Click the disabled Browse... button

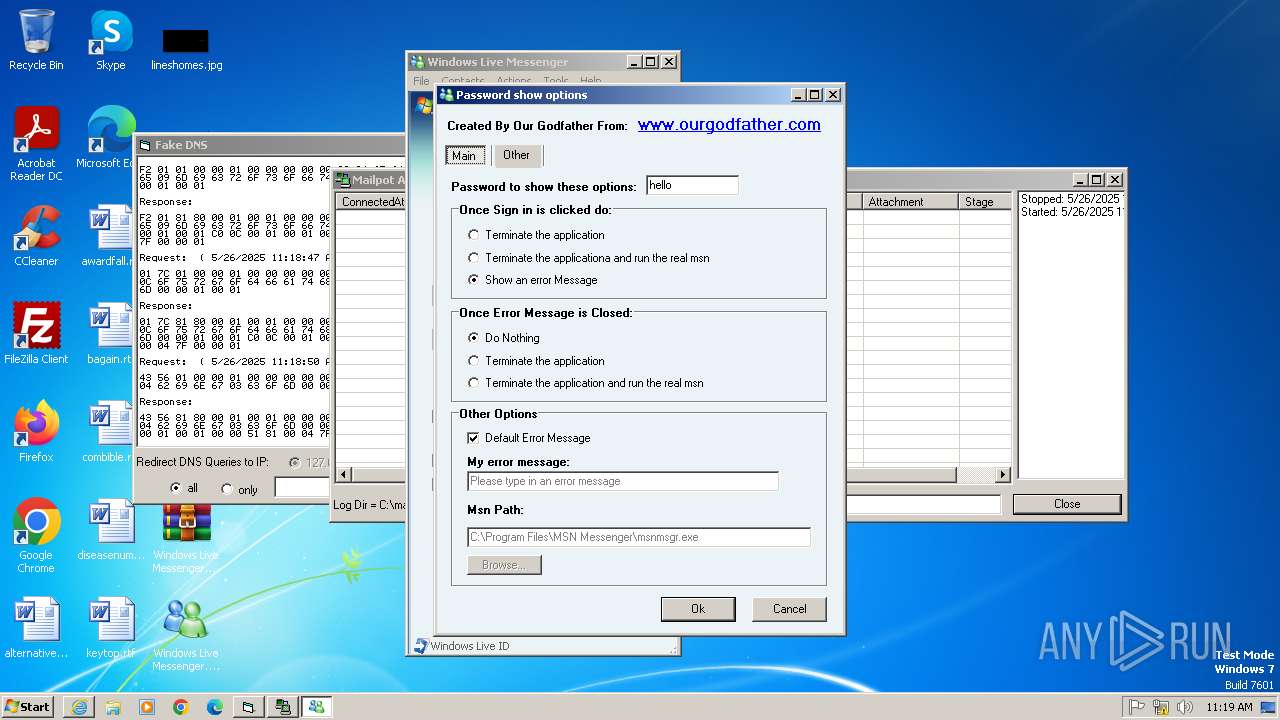[x=504, y=565]
